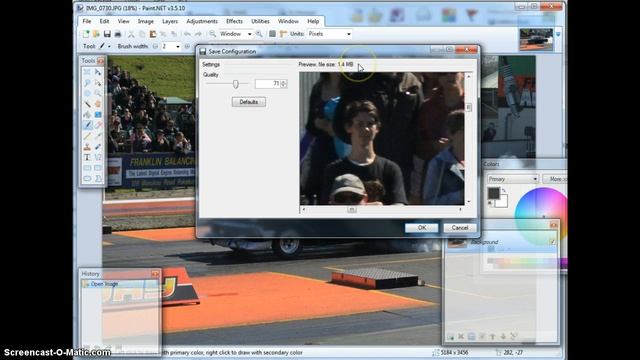Click the Undo toolbar icon
640x360 pixels.
[x=187, y=34]
